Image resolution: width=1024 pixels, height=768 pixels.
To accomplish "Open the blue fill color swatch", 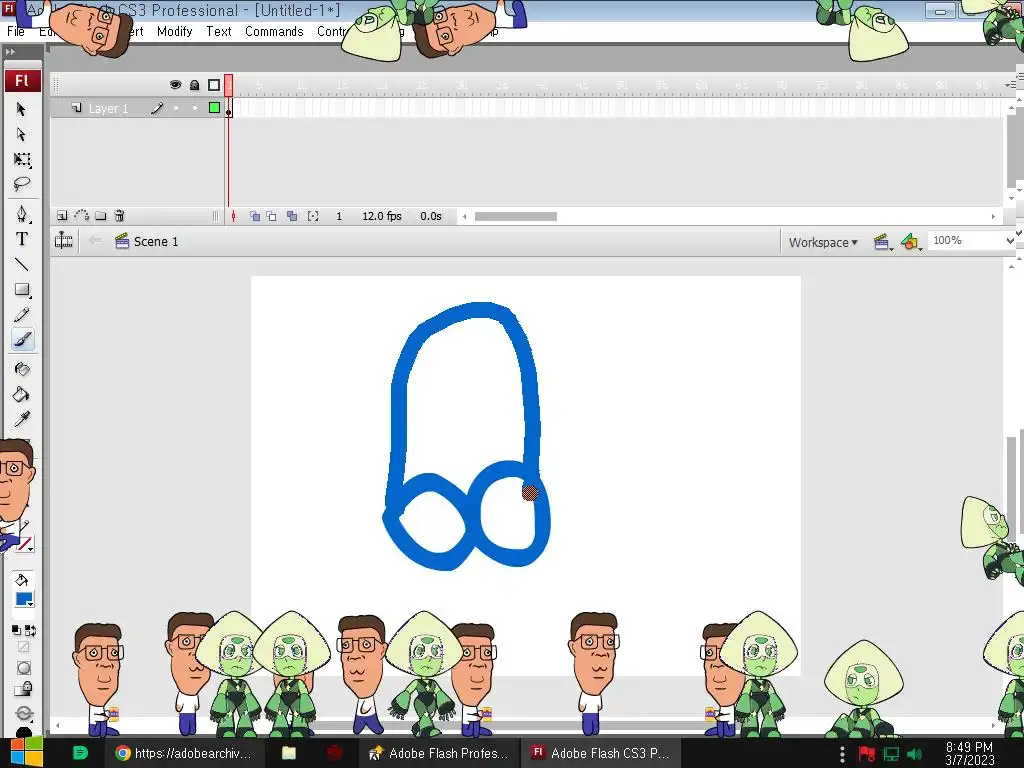I will coord(24,599).
